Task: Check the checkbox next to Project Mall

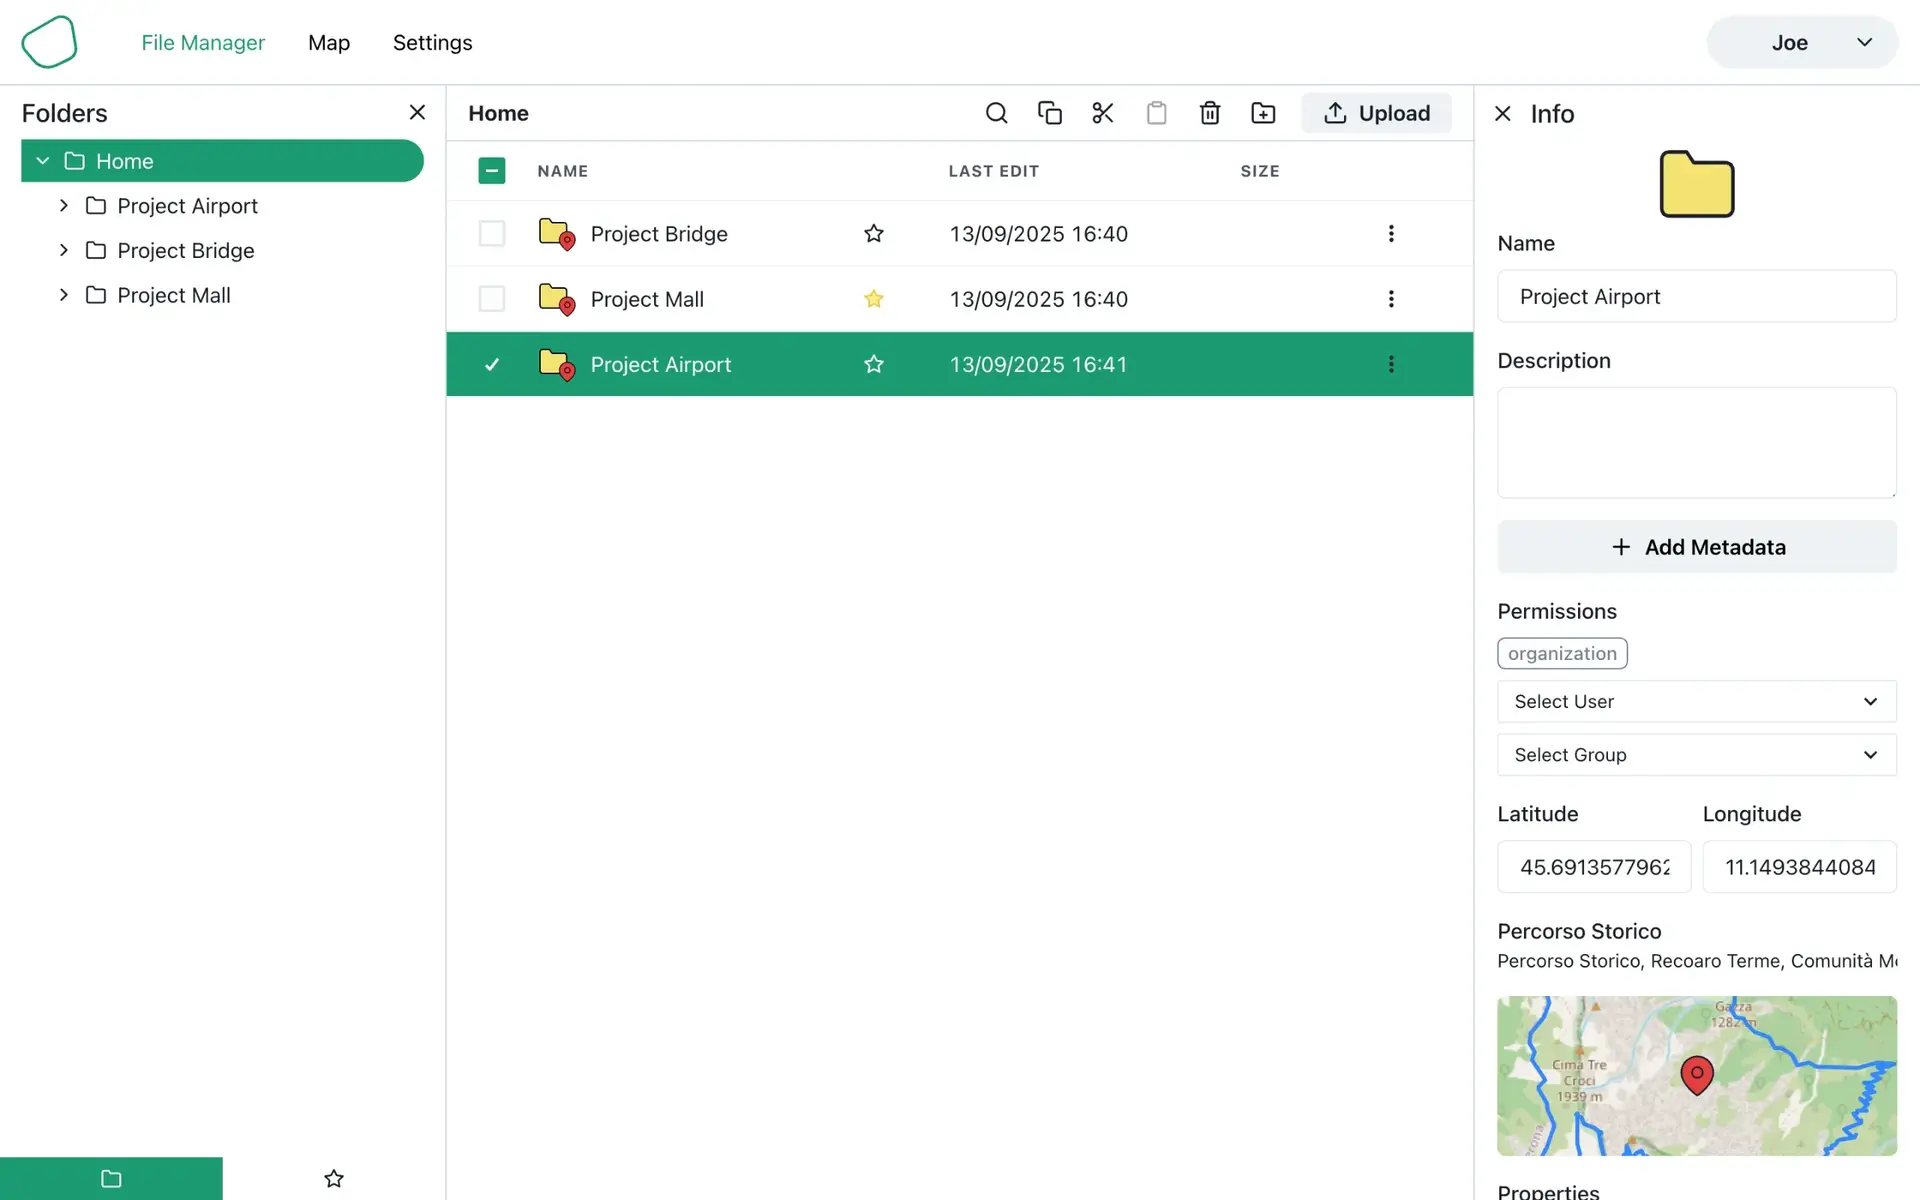Action: point(491,298)
